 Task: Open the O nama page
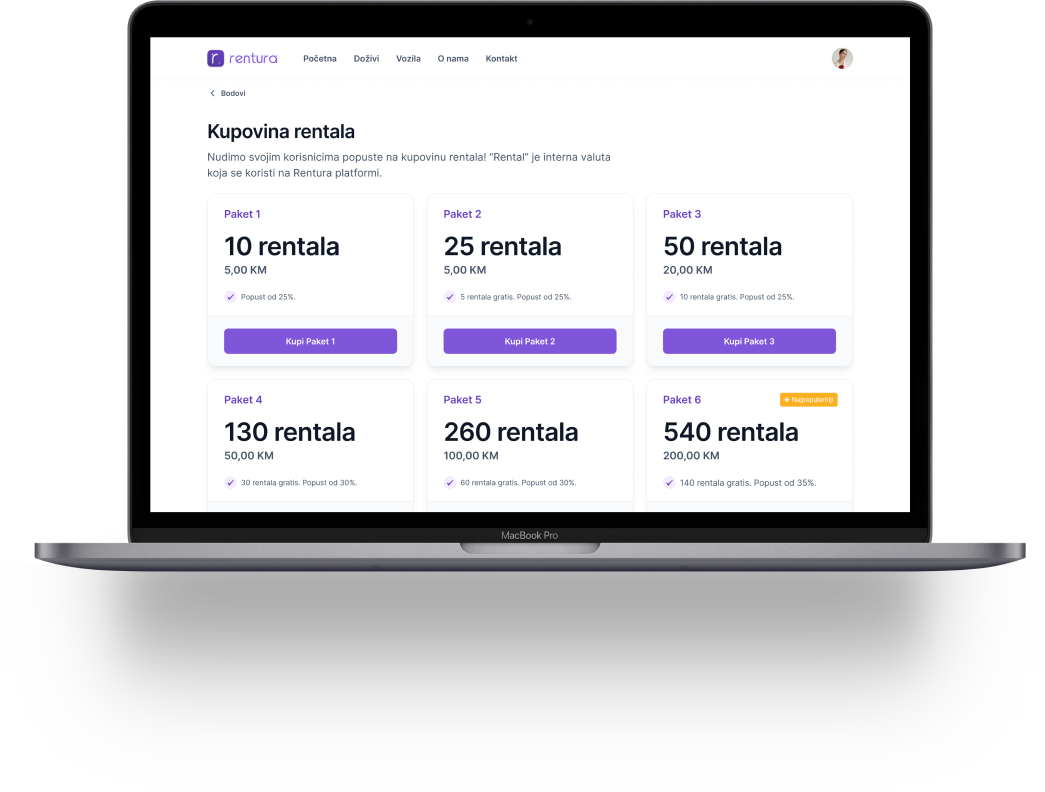(453, 59)
